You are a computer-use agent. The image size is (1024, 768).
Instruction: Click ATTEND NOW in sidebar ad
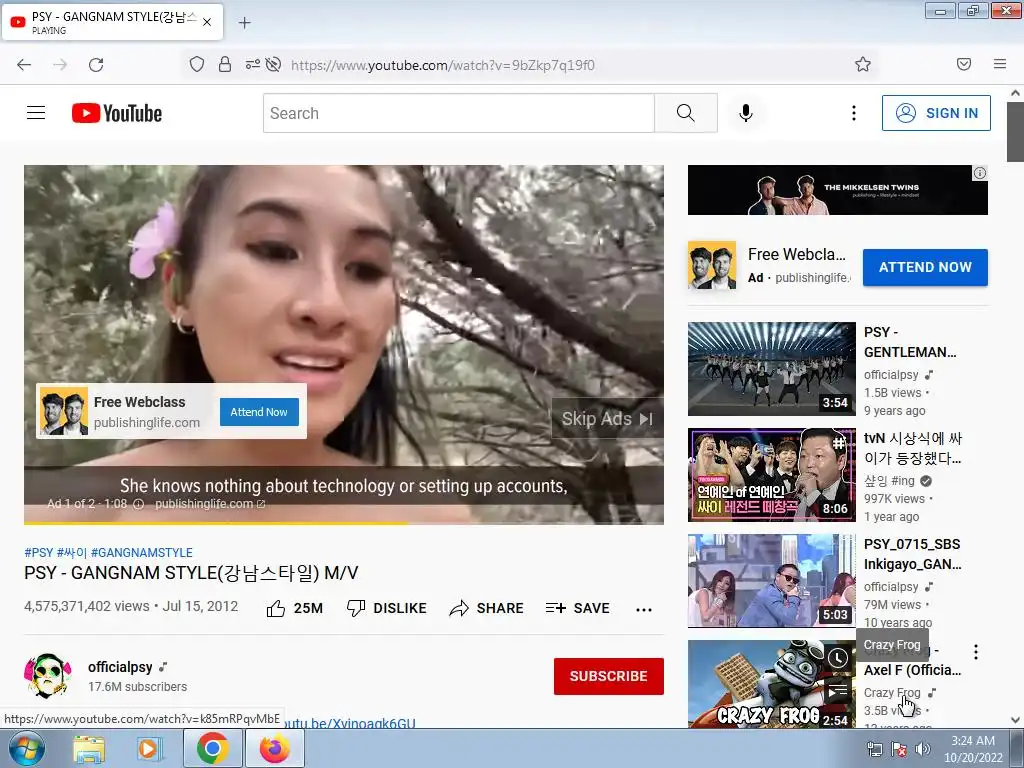tap(925, 267)
